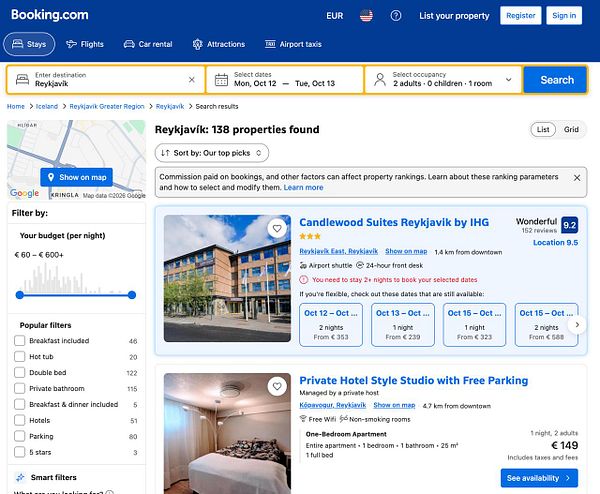
Task: Switch results to List view
Action: pos(543,129)
